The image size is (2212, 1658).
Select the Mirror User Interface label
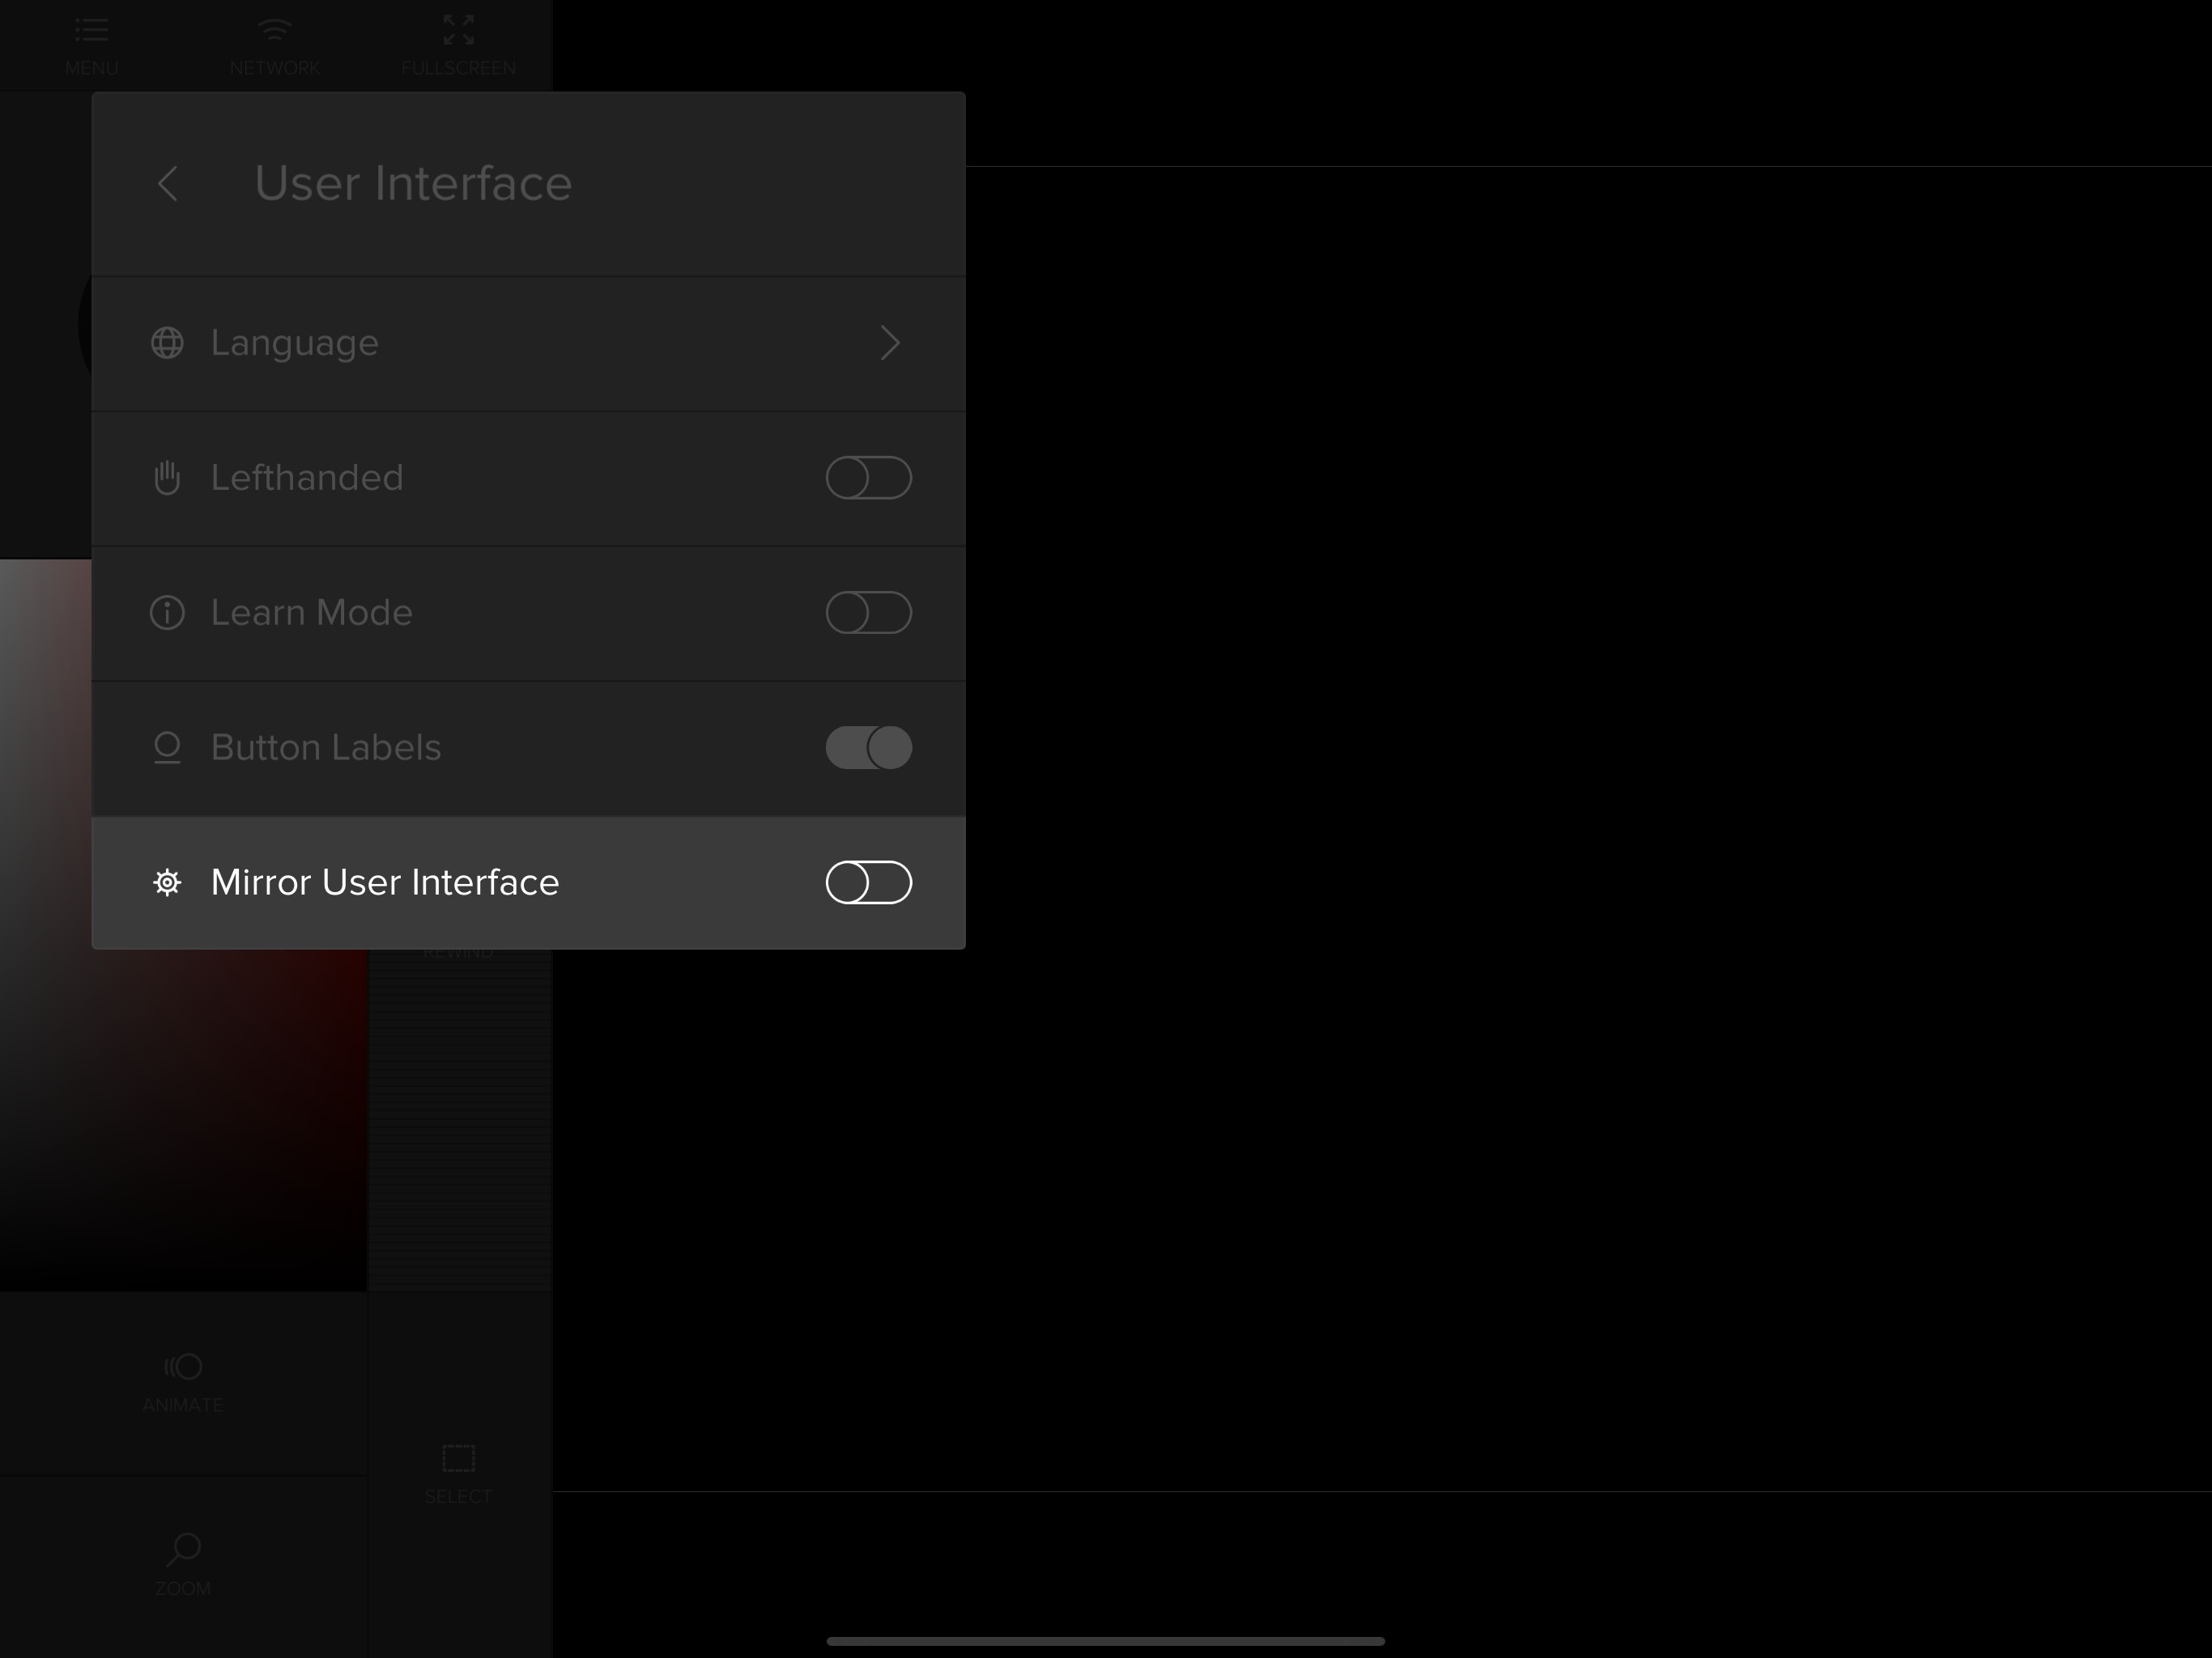pyautogui.click(x=384, y=882)
